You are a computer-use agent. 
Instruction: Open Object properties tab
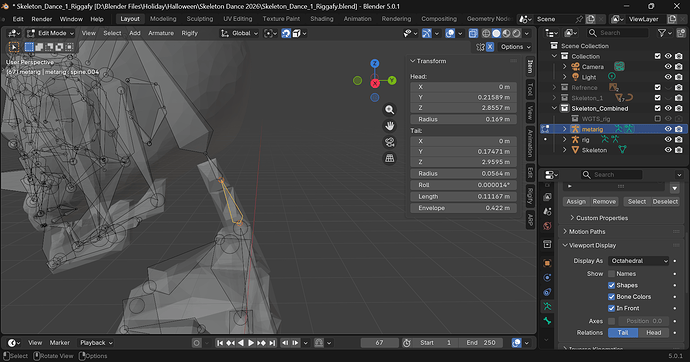[x=547, y=263]
